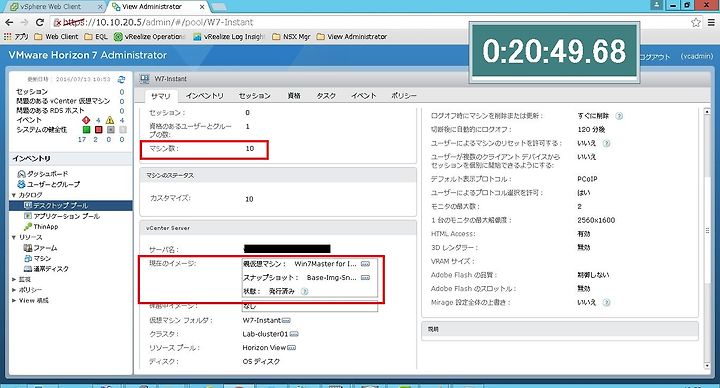This screenshot has width=720, height=388.
Task: Click the 'PCoIP' default protocol value
Action: click(587, 179)
